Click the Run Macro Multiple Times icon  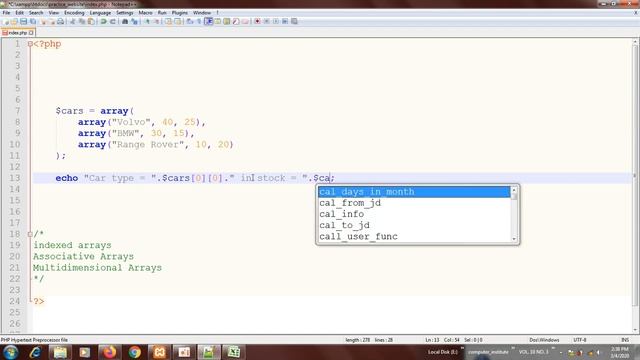click(285, 21)
